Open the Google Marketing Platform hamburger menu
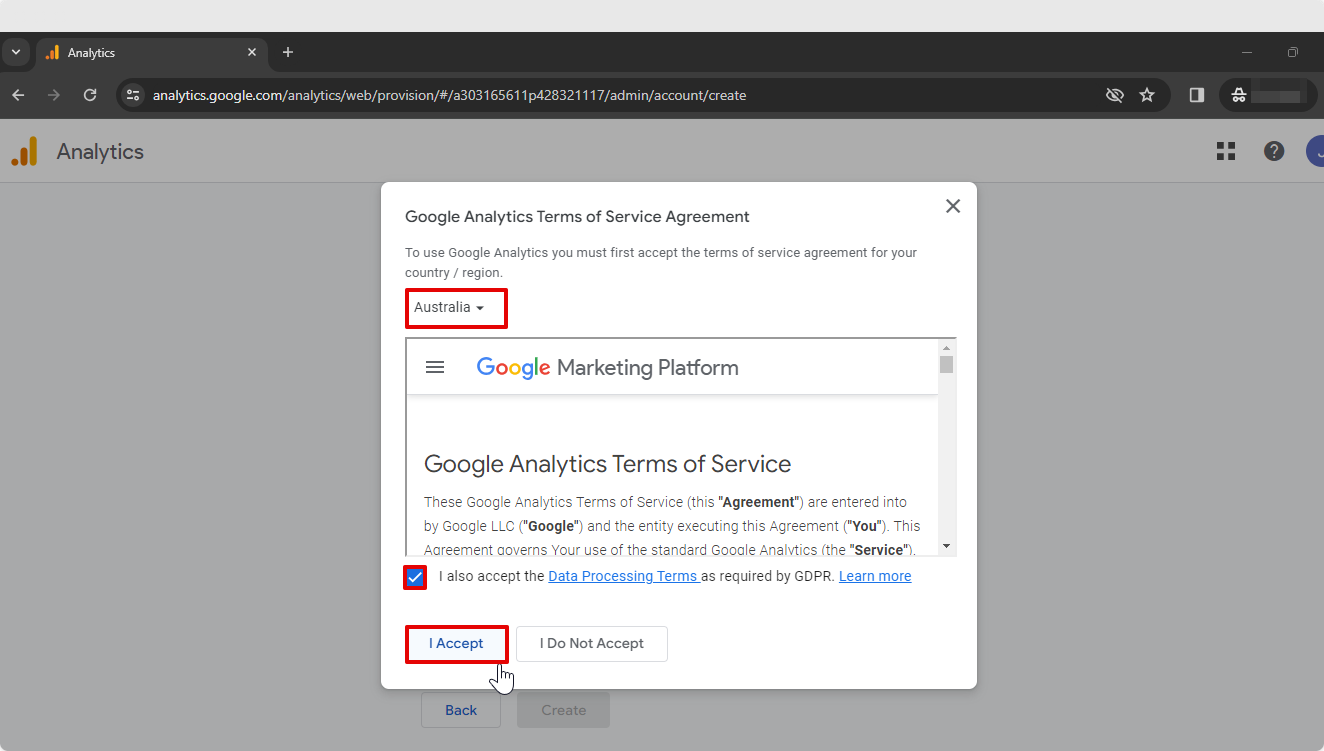The height and width of the screenshot is (751, 1324). pos(435,367)
